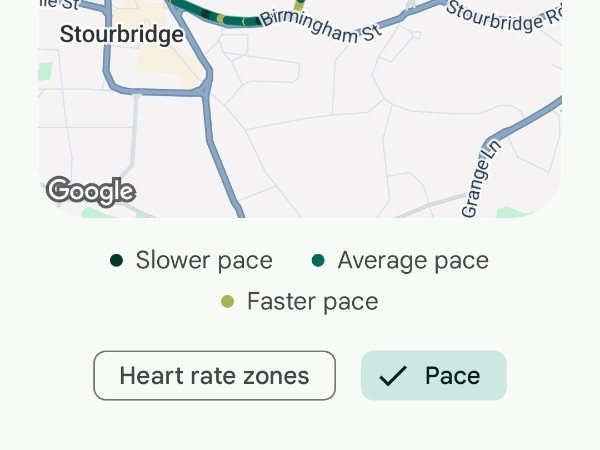Toggle the Pace filter chip

[434, 376]
